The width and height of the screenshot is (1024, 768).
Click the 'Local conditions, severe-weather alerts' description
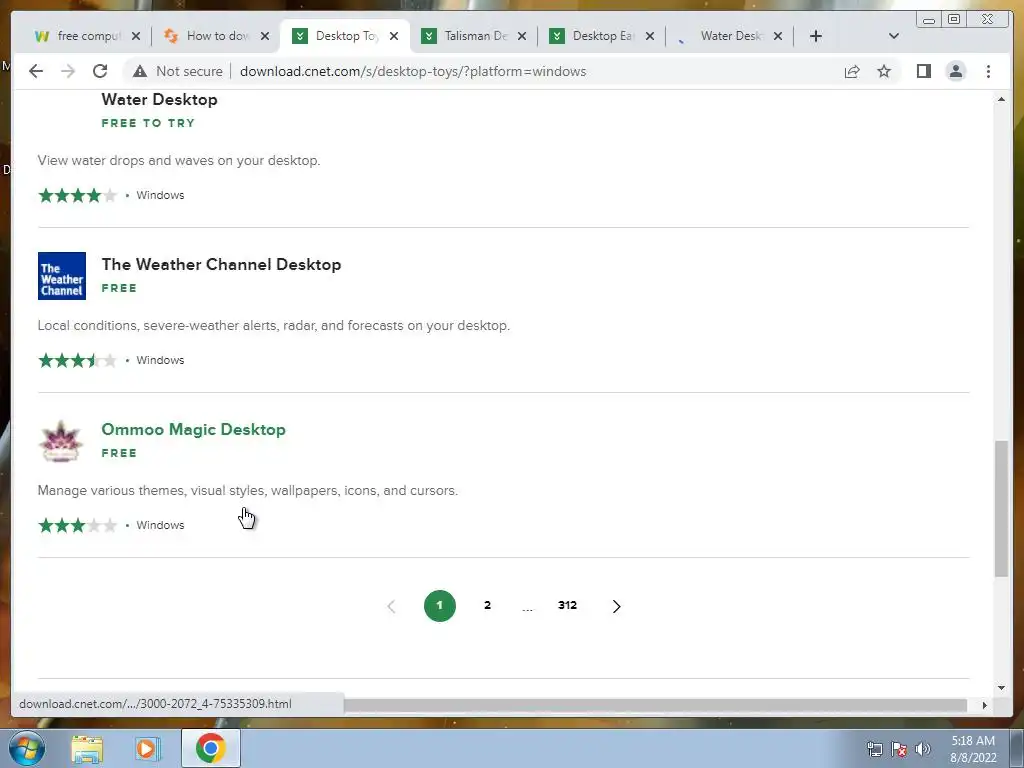274,325
